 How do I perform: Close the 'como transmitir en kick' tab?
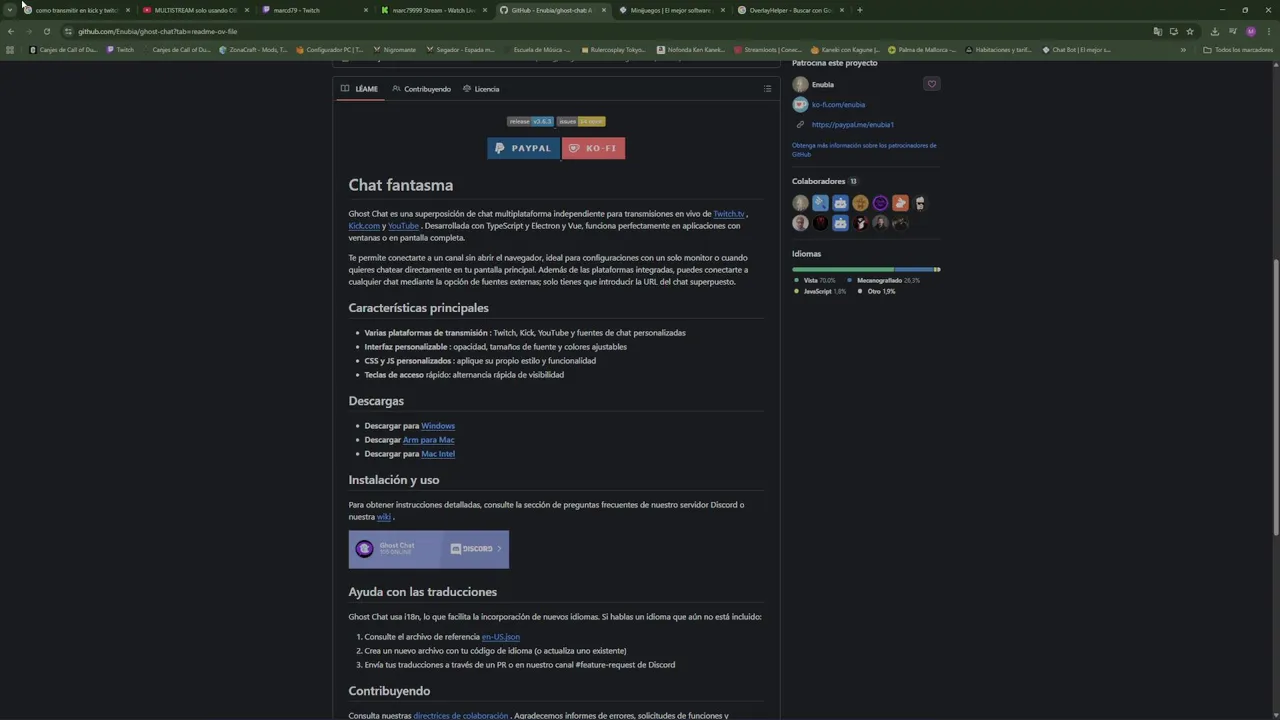tap(128, 10)
